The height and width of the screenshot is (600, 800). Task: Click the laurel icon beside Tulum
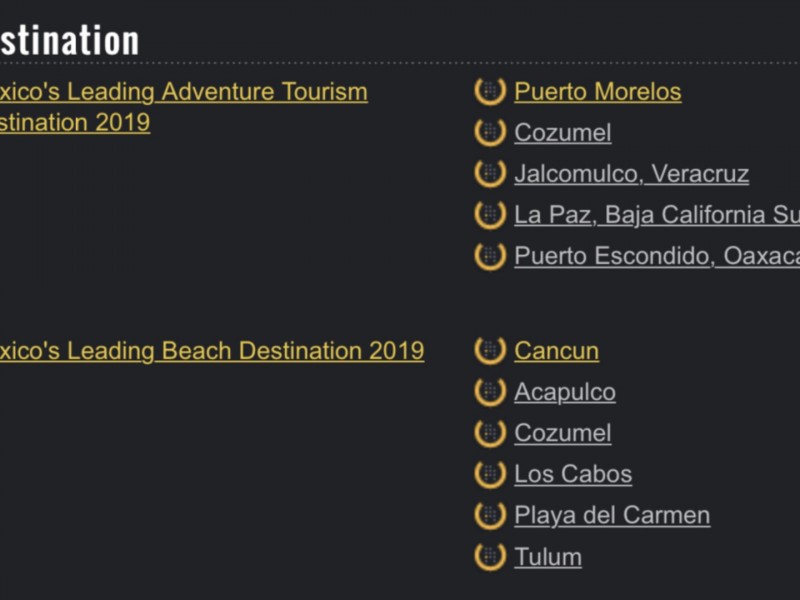pos(490,557)
